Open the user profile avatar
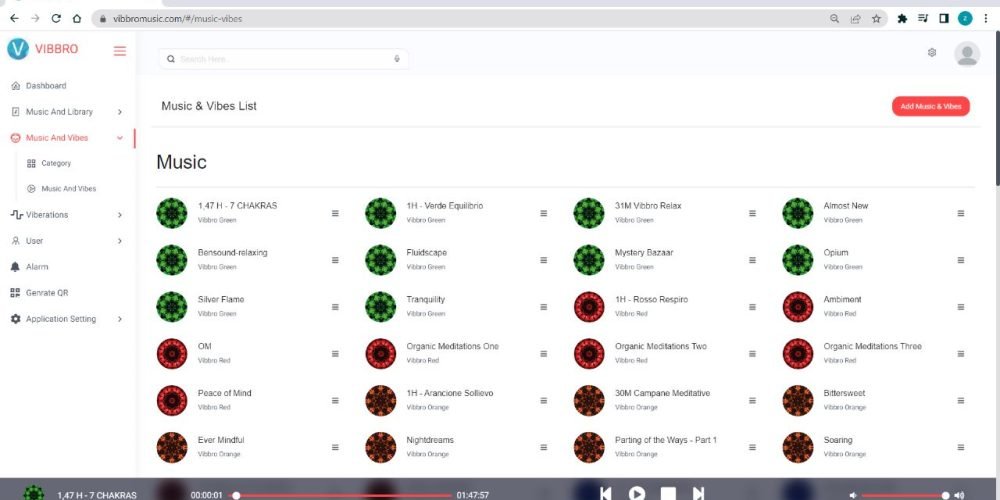The height and width of the screenshot is (500, 1000). tap(966, 54)
